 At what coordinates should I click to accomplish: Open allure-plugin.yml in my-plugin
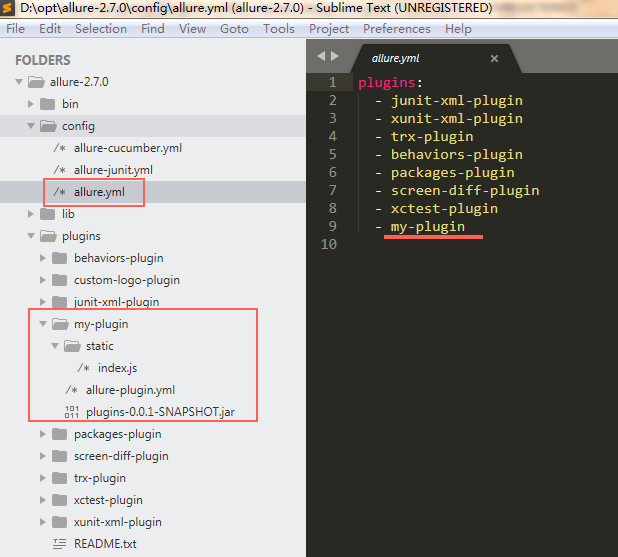130,390
